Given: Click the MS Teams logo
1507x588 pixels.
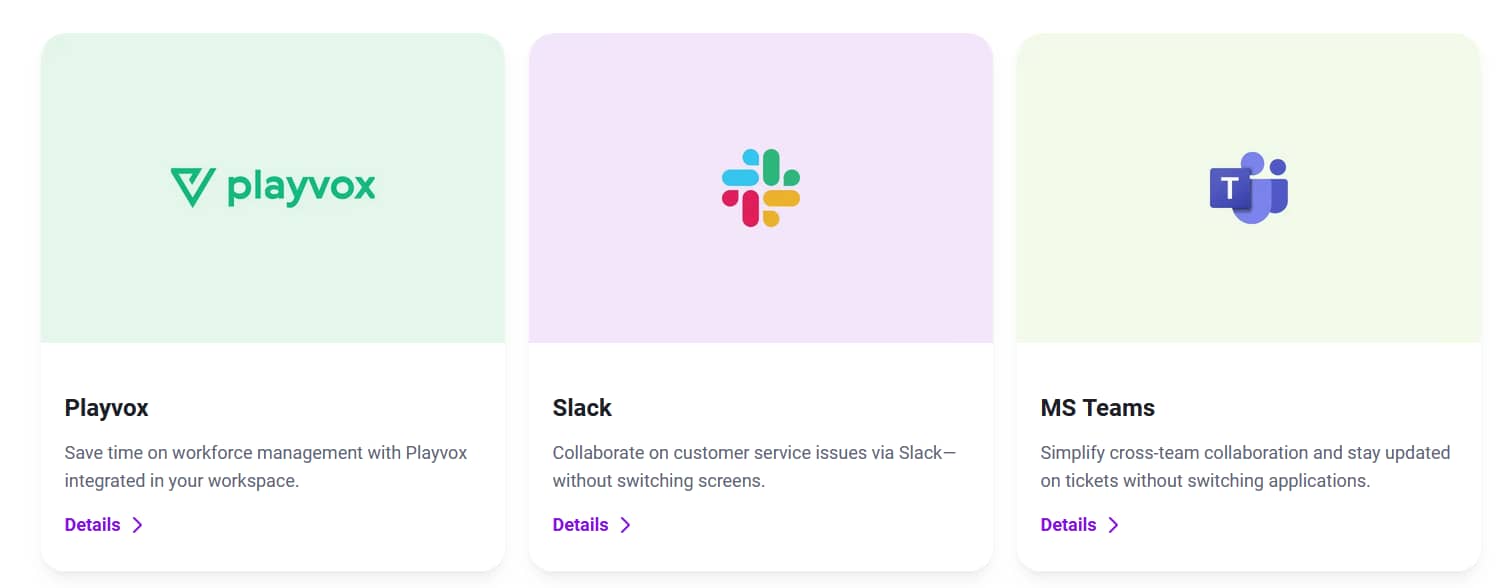Looking at the screenshot, I should [1247, 186].
